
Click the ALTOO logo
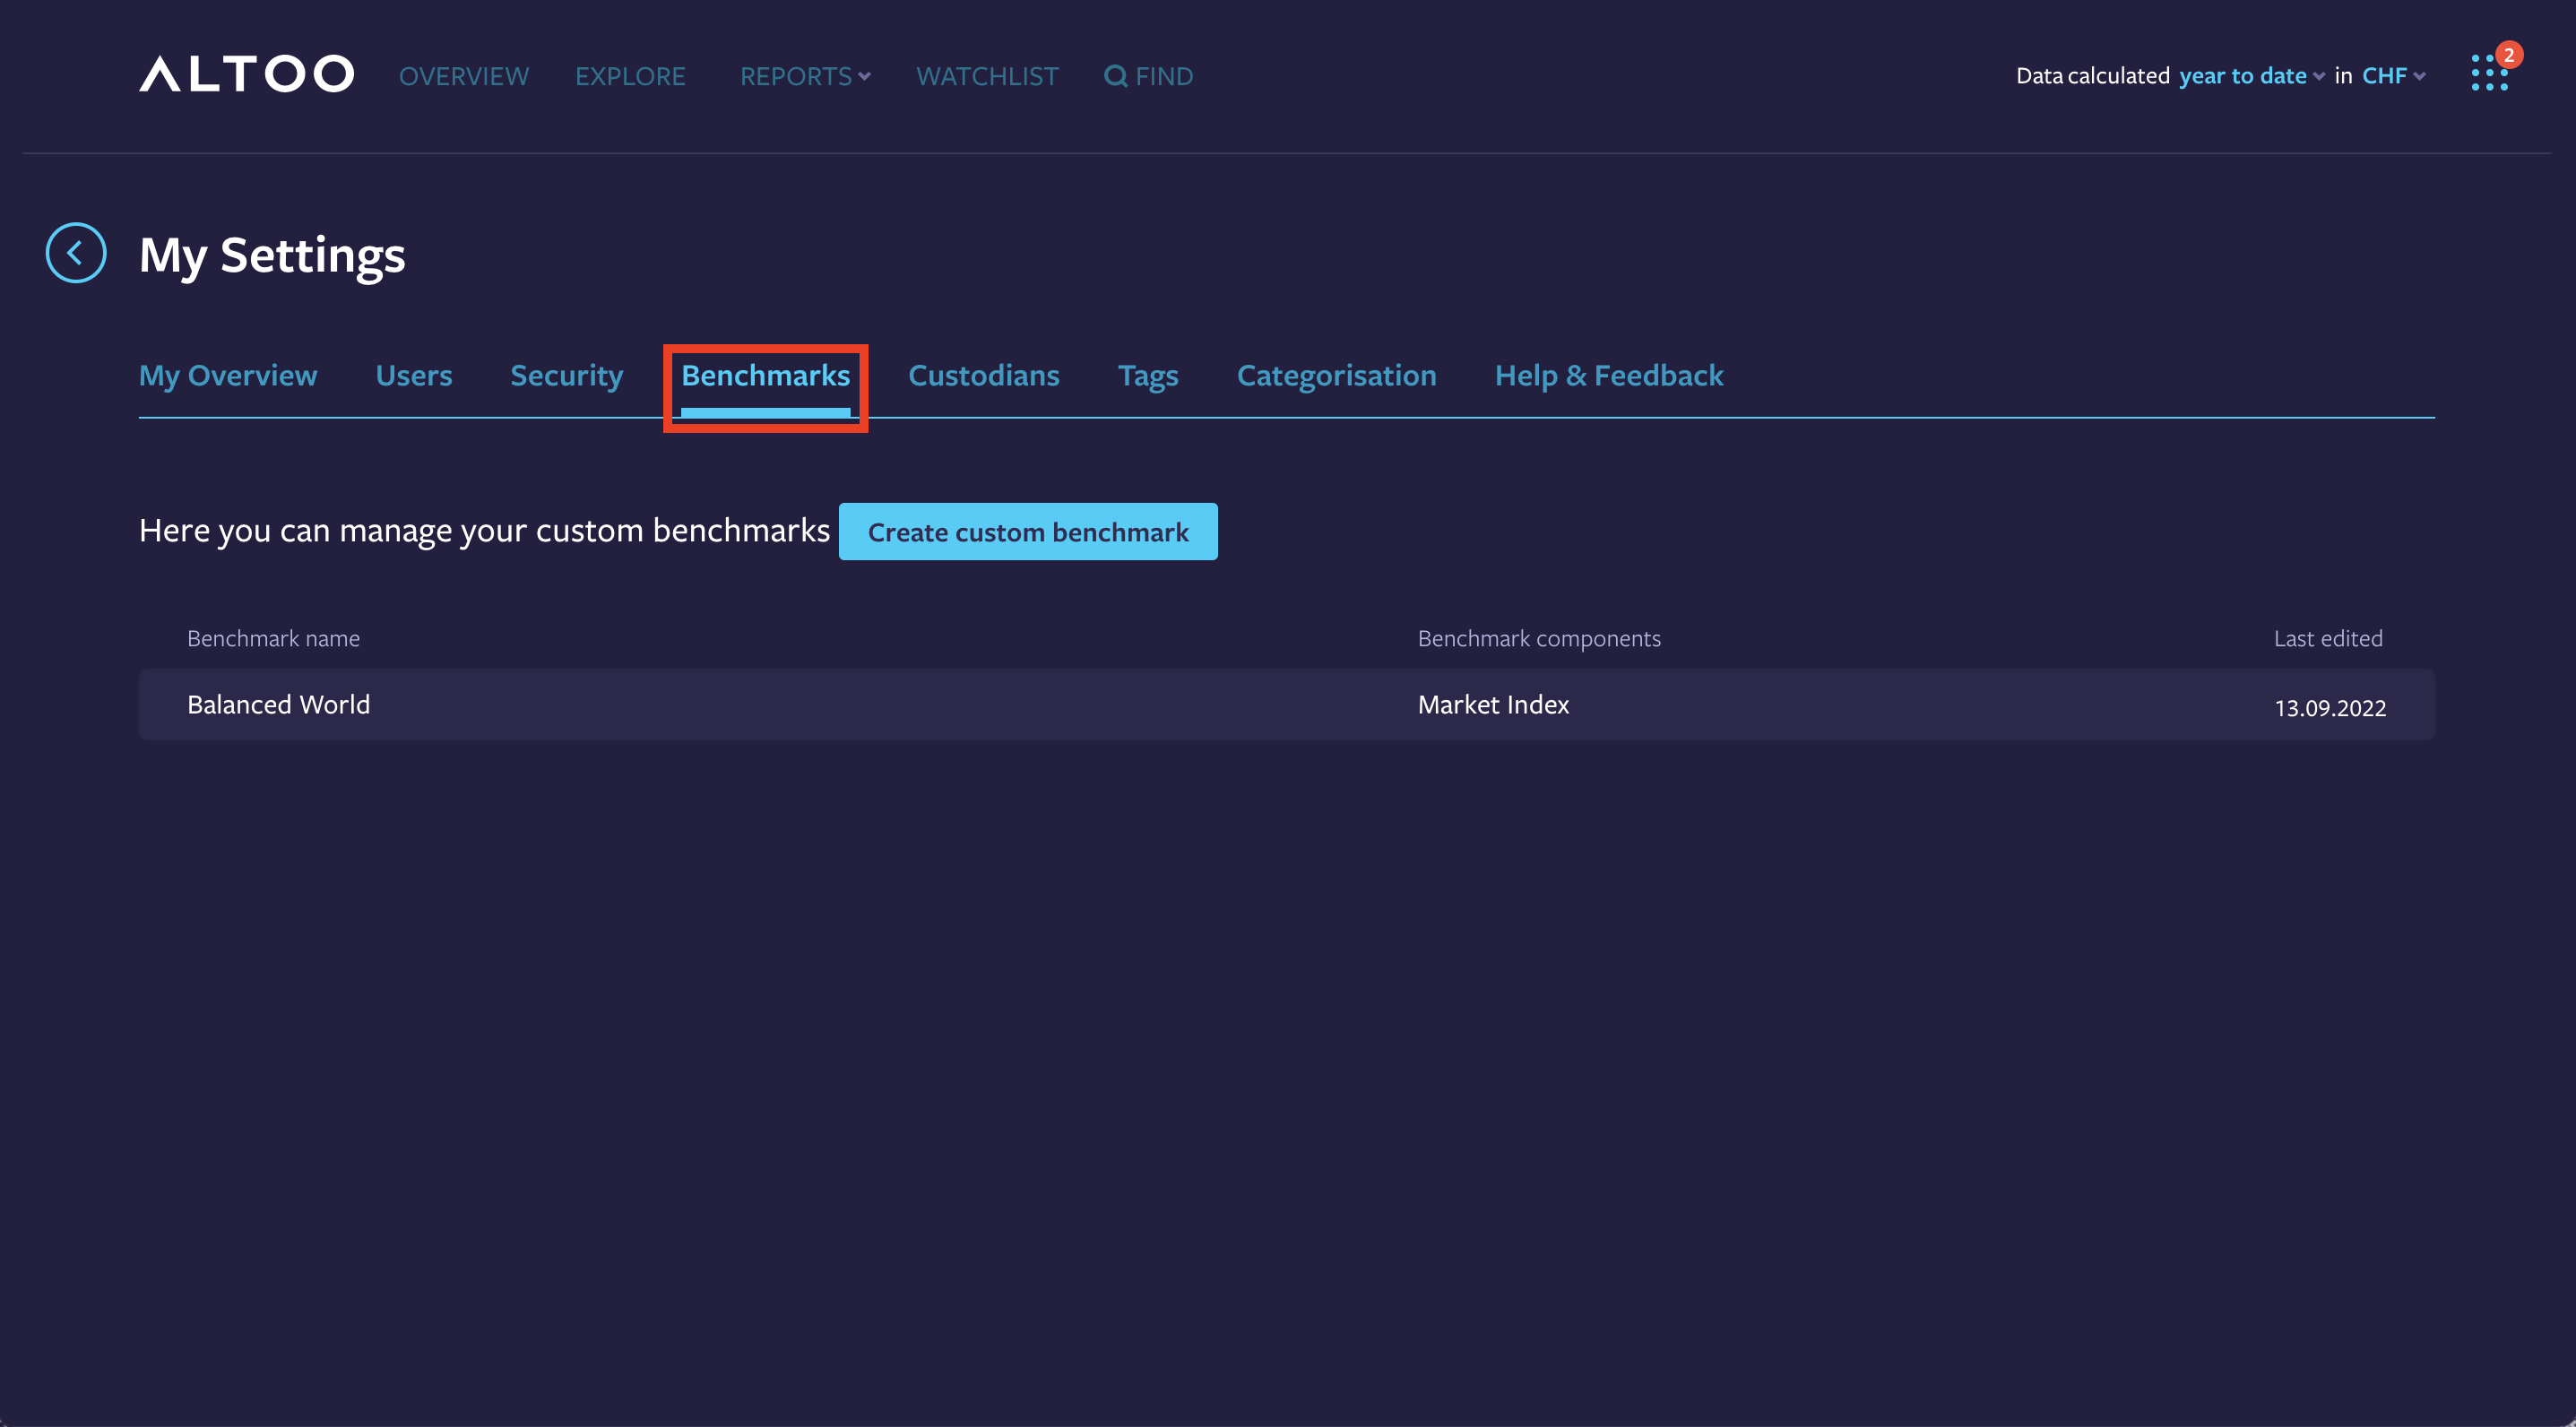click(246, 73)
